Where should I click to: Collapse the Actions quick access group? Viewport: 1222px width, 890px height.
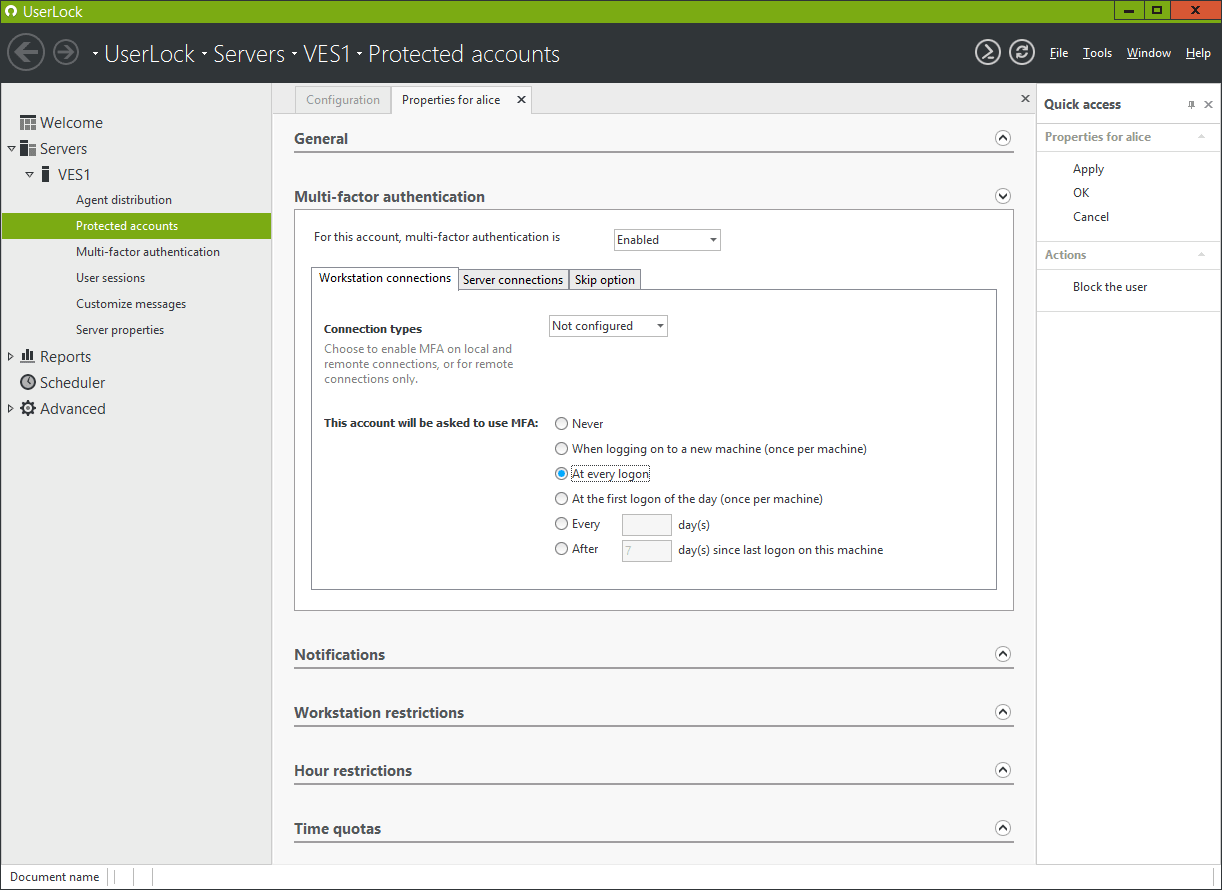click(x=1201, y=255)
